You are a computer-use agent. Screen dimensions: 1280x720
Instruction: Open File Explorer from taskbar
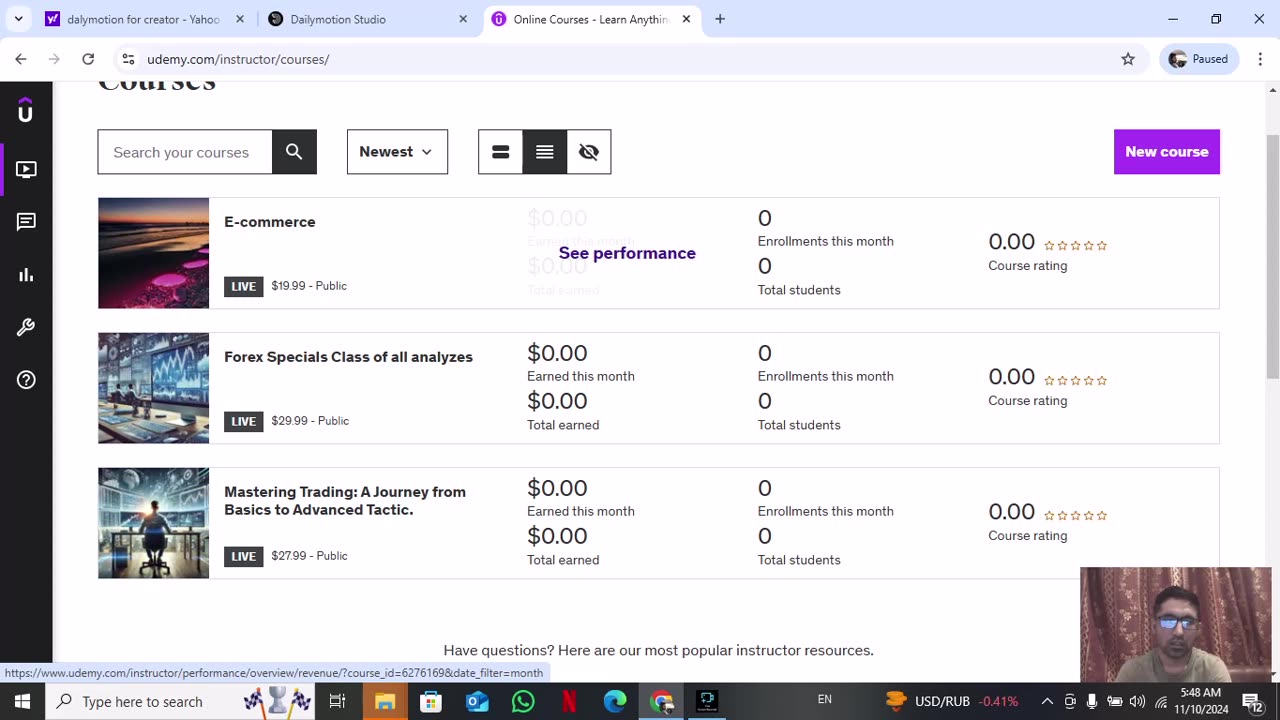[x=385, y=701]
